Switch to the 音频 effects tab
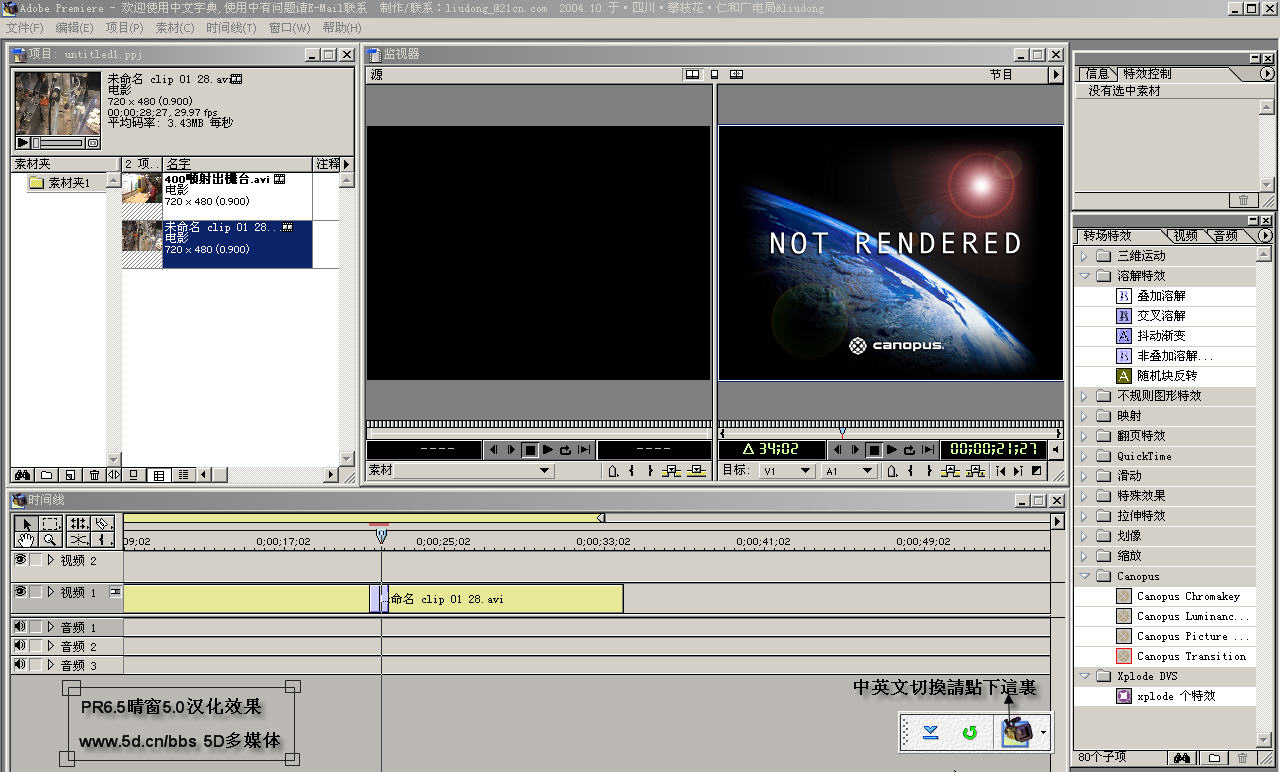Screen dimensions: 1280x772 point(1226,236)
